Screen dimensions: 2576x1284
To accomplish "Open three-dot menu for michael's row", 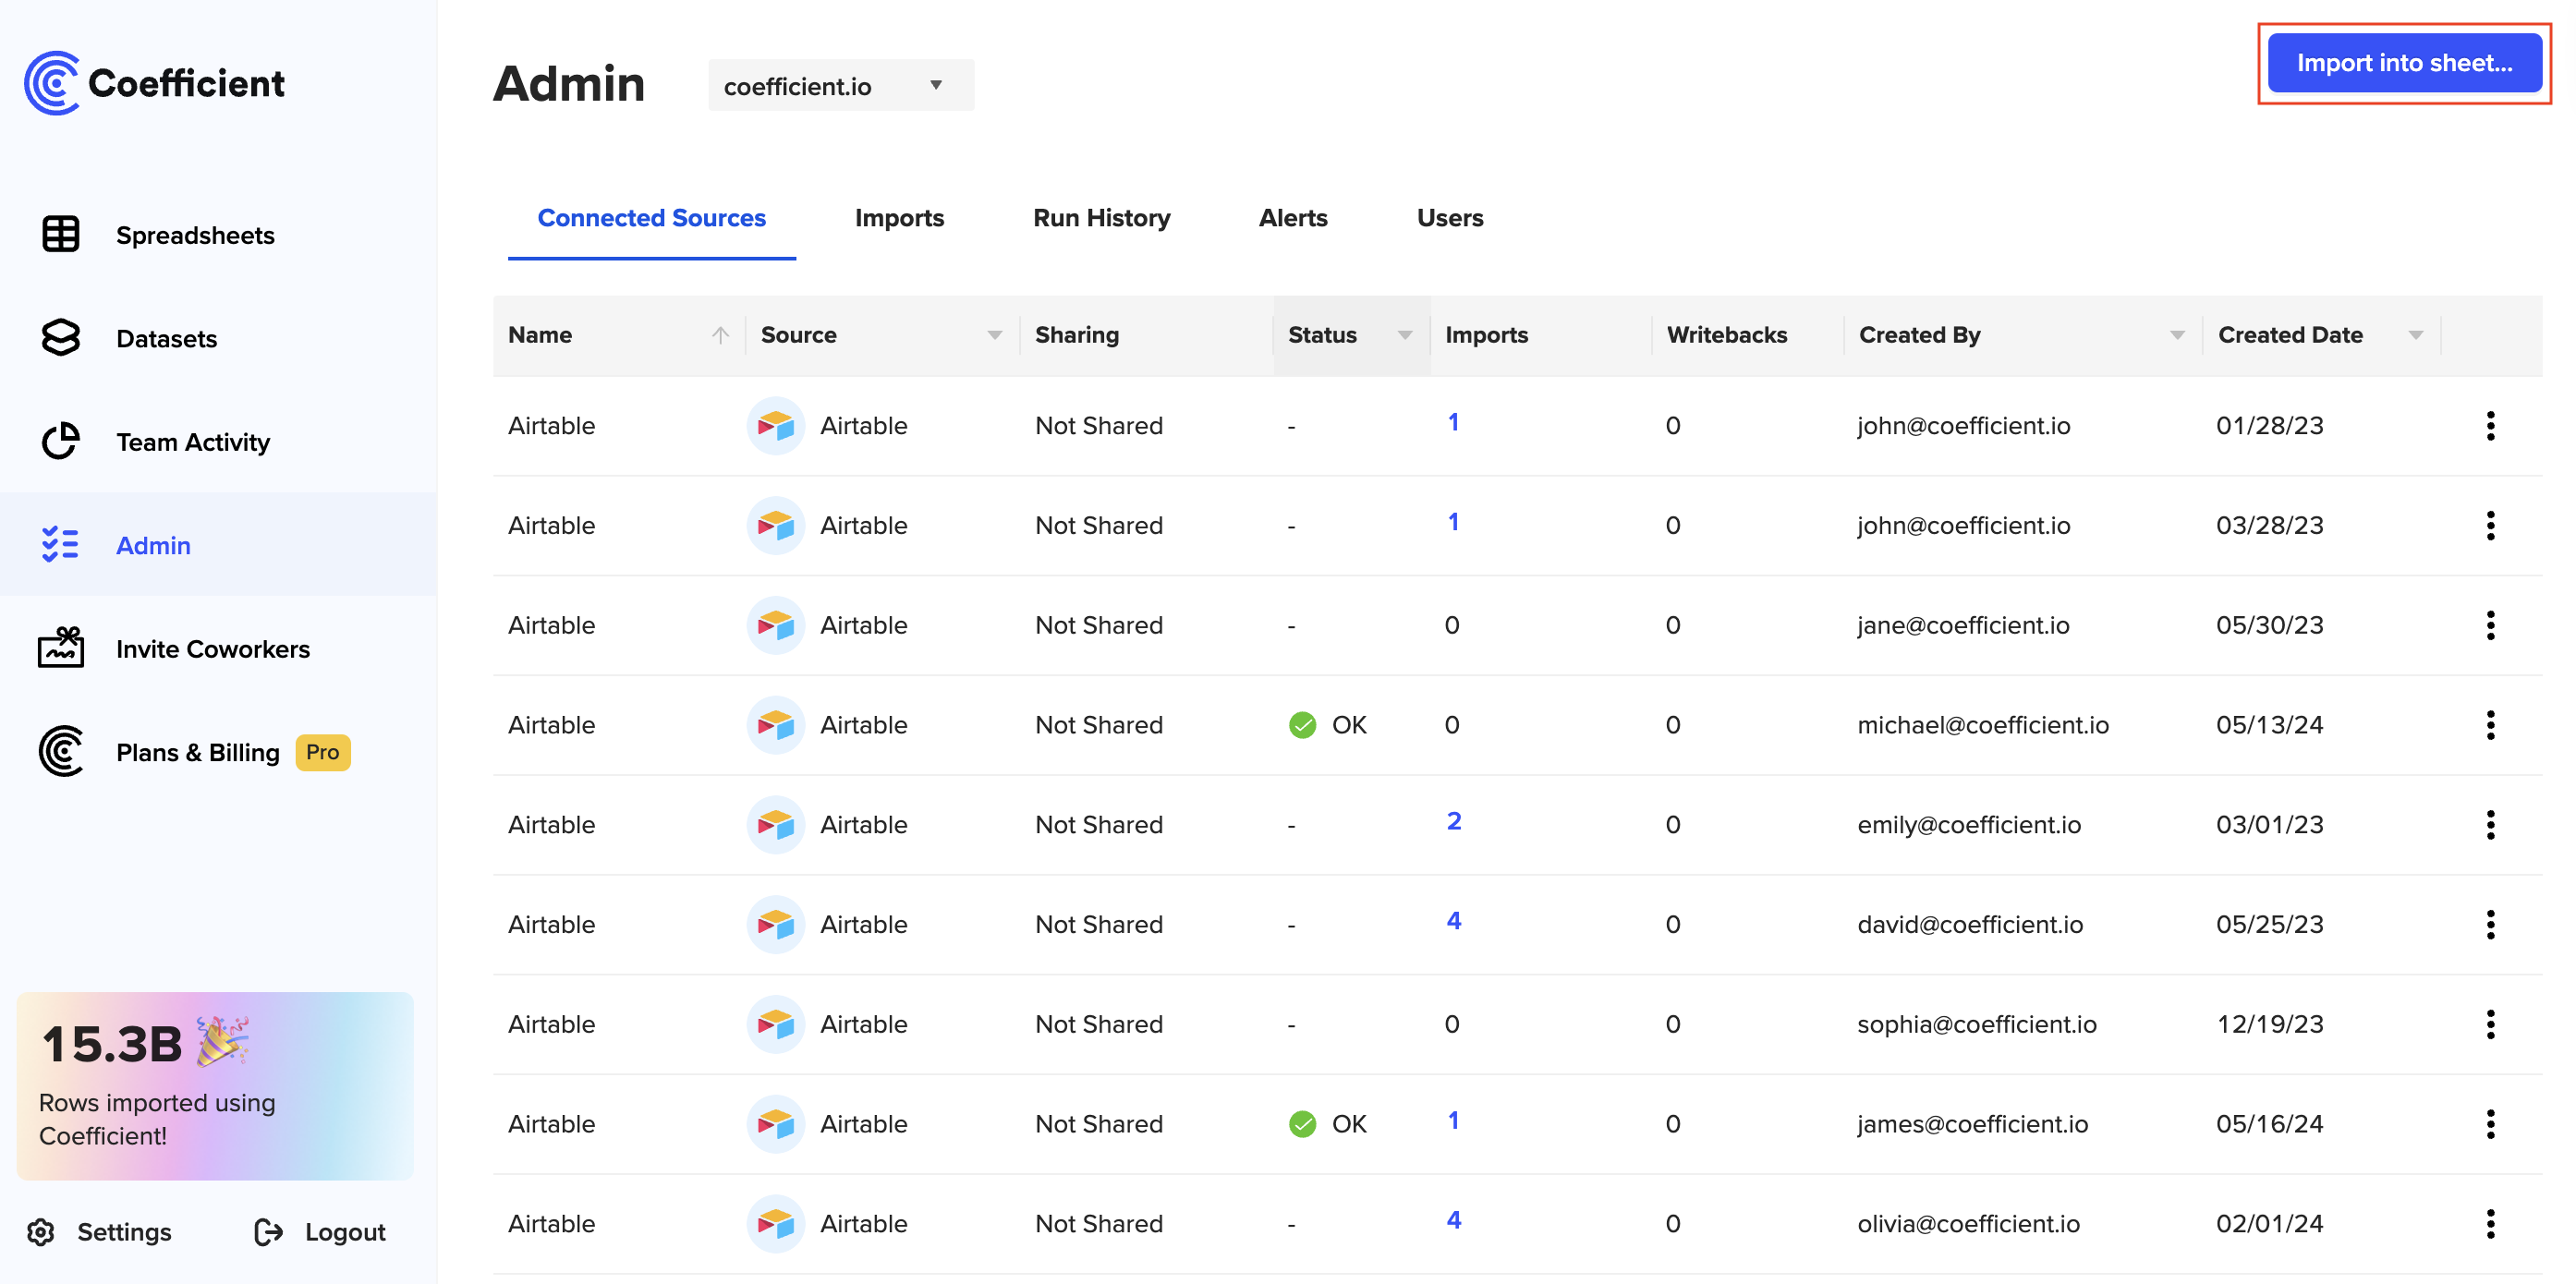I will [2490, 725].
